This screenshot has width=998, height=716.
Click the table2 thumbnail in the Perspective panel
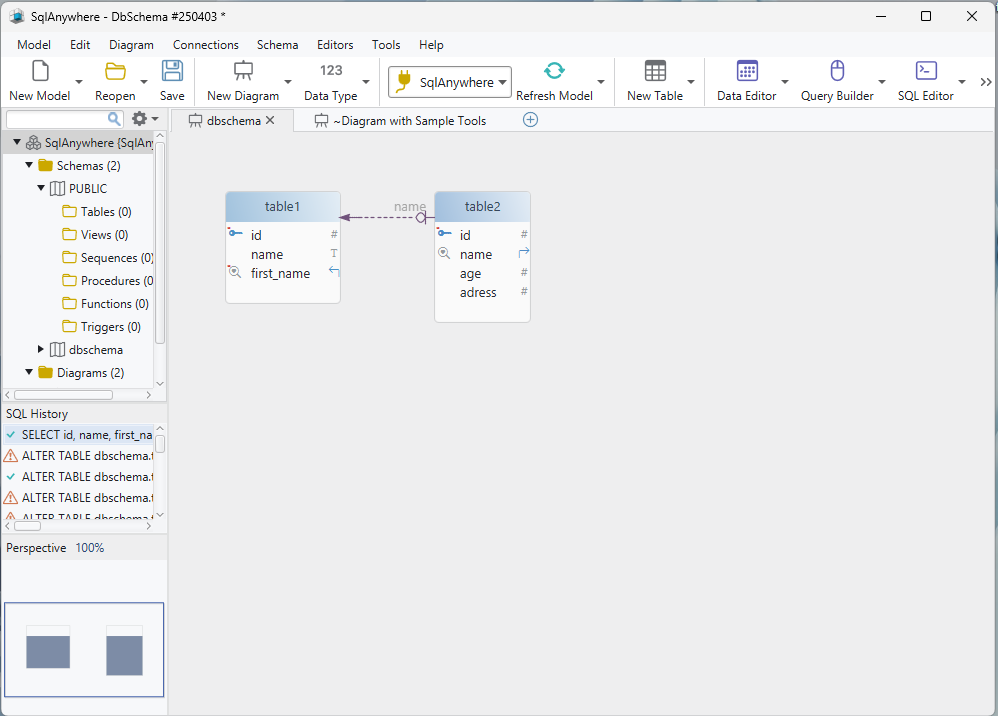(124, 649)
